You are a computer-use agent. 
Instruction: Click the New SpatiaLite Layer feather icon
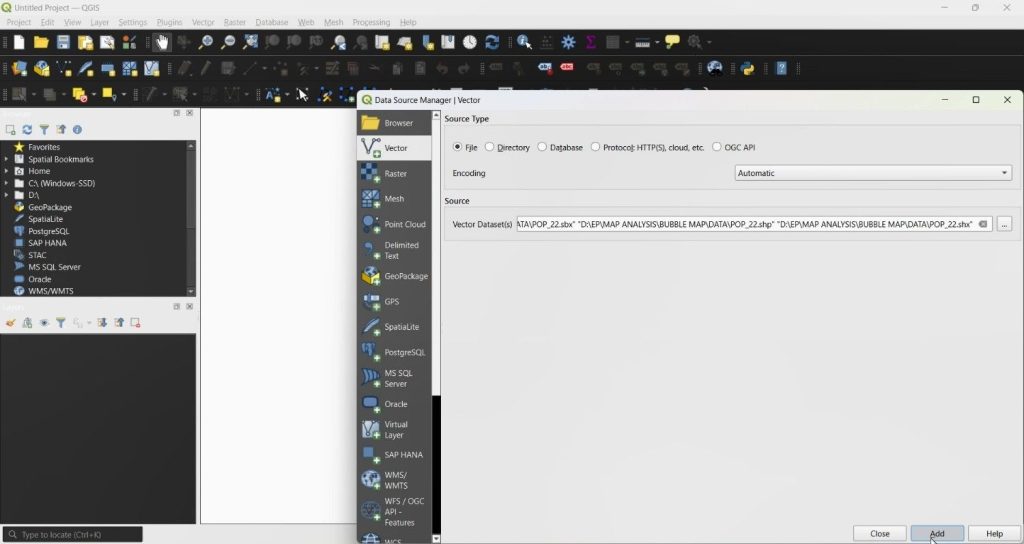[86, 68]
